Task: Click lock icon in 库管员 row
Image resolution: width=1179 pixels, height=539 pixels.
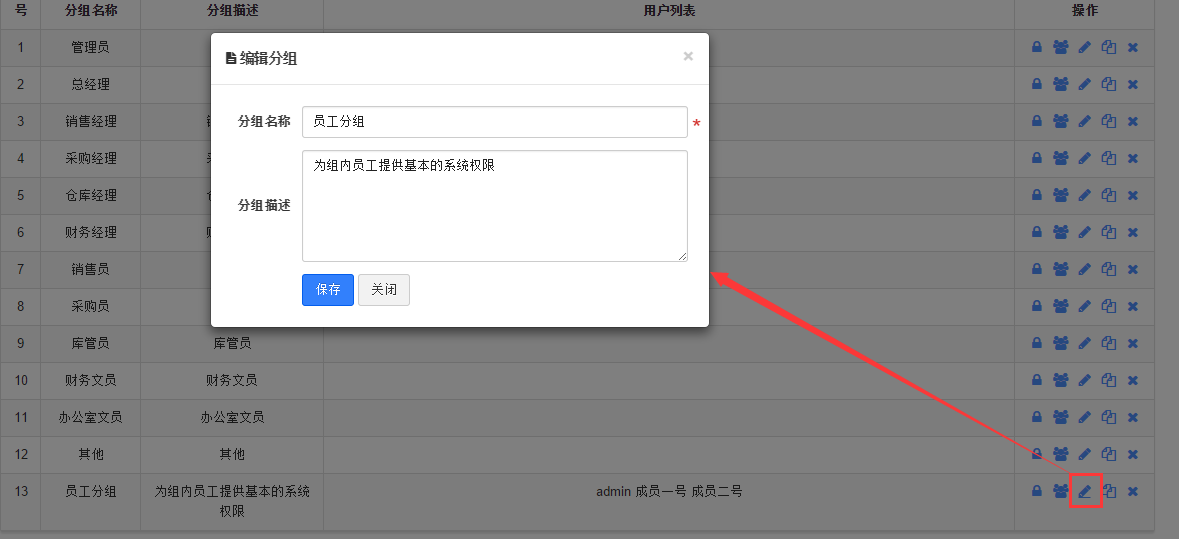Action: click(1037, 343)
